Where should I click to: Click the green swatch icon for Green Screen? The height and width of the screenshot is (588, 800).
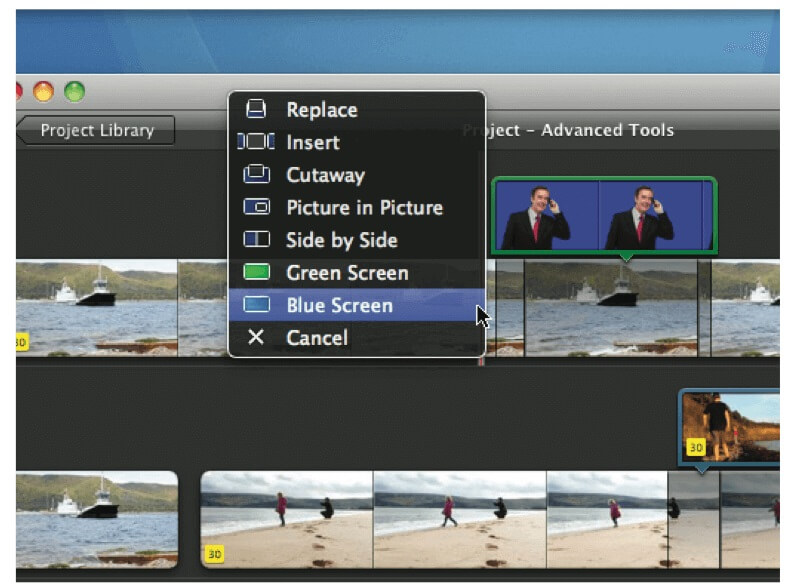[258, 272]
